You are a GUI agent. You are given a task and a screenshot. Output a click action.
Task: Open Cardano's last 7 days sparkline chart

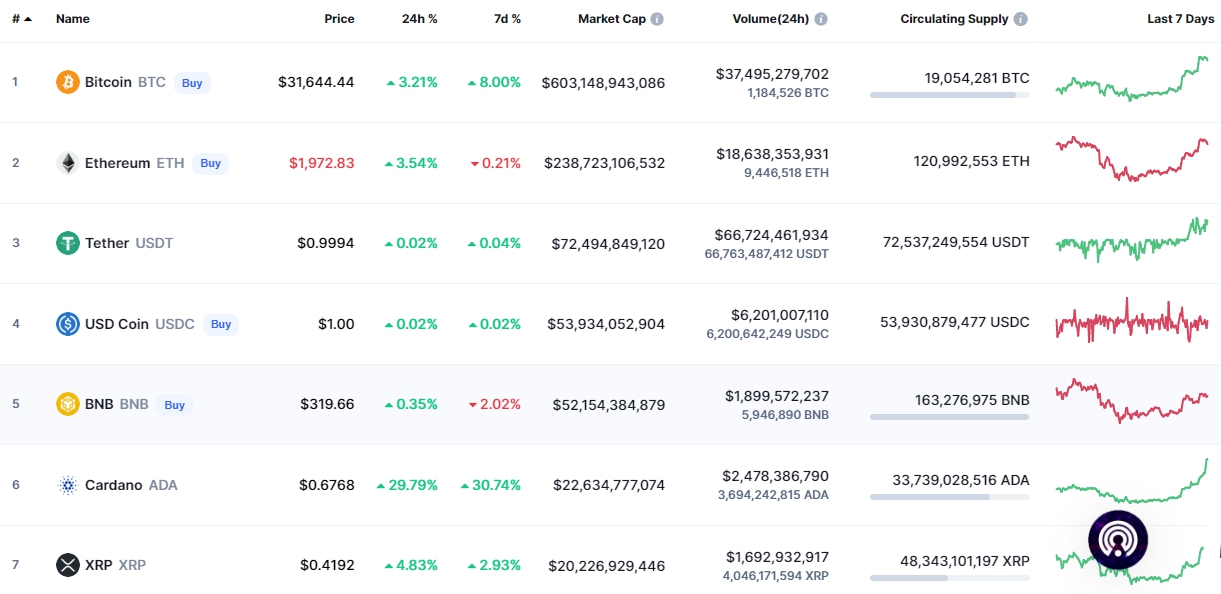(x=1131, y=482)
